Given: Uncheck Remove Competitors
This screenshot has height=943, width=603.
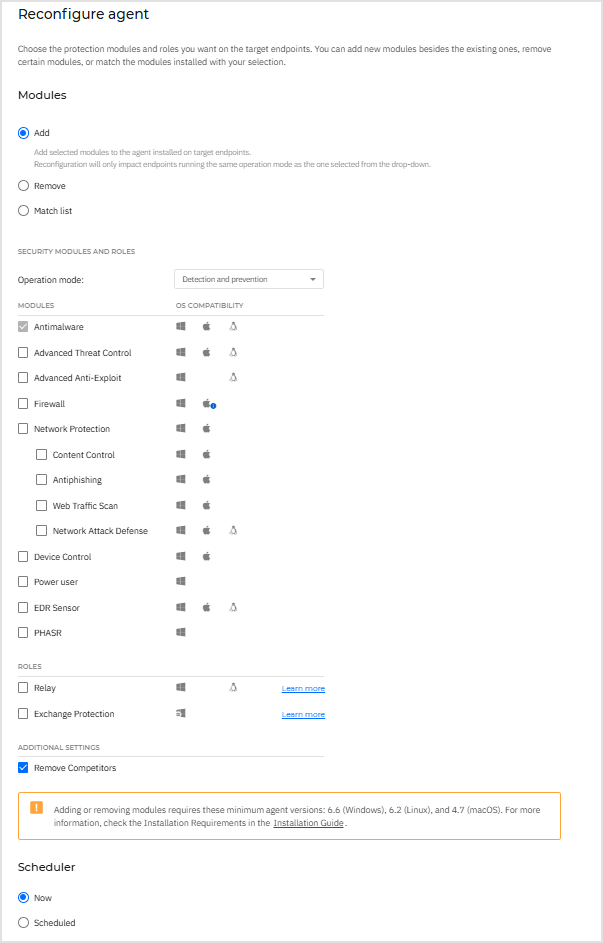Looking at the screenshot, I should point(23,768).
